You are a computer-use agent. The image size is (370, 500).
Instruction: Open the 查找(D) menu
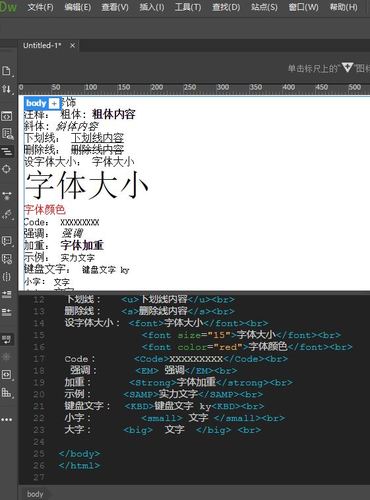tap(226, 7)
